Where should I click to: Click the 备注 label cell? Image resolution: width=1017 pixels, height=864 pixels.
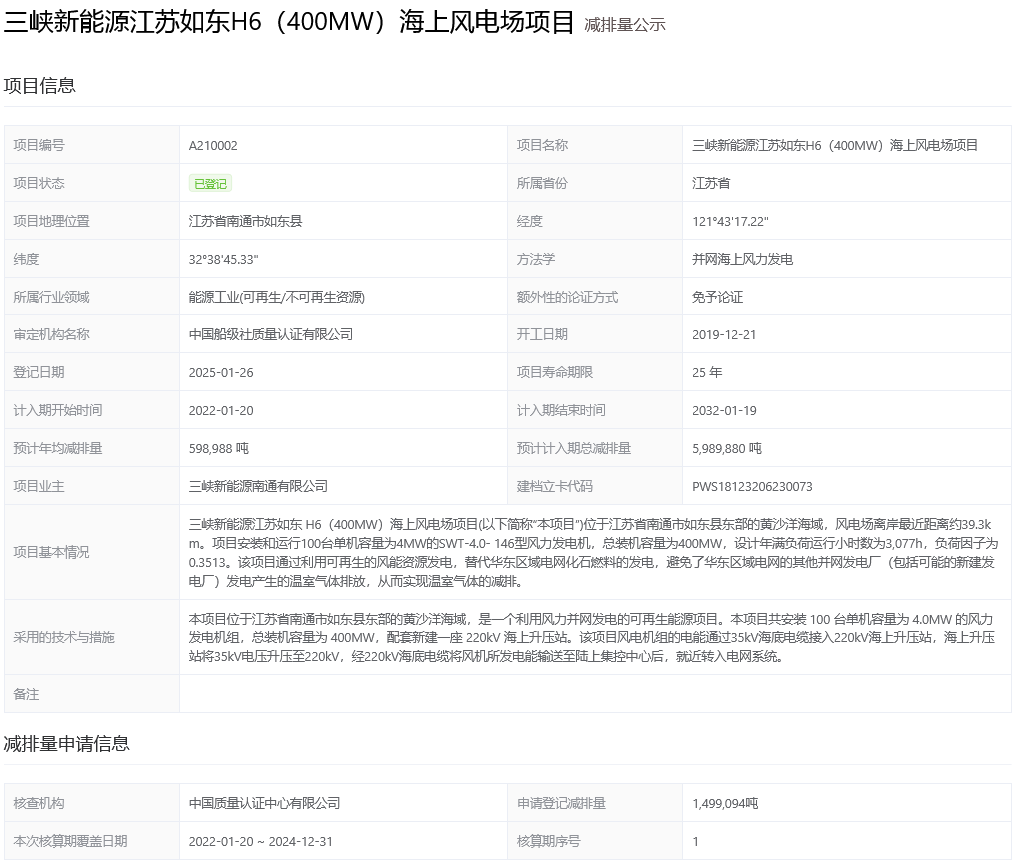click(x=91, y=694)
